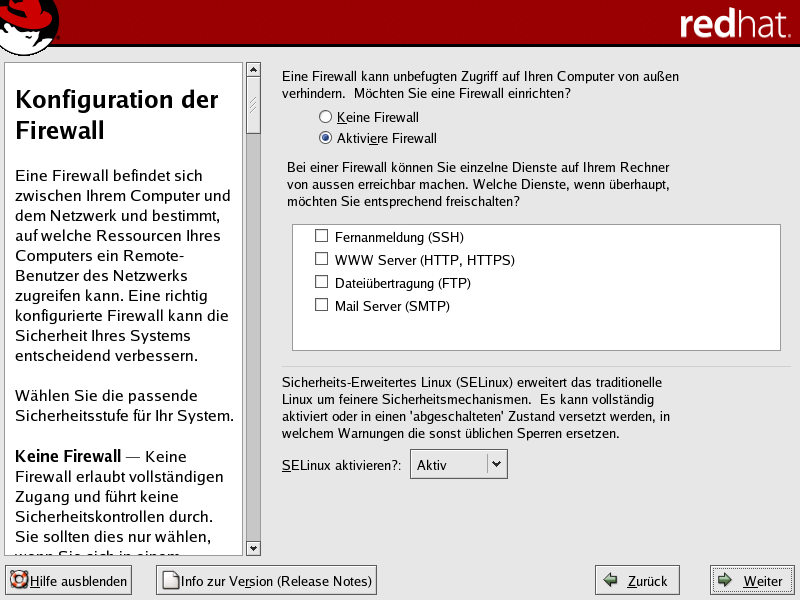Go back with the Zurück button
The height and width of the screenshot is (600, 800).
[637, 580]
